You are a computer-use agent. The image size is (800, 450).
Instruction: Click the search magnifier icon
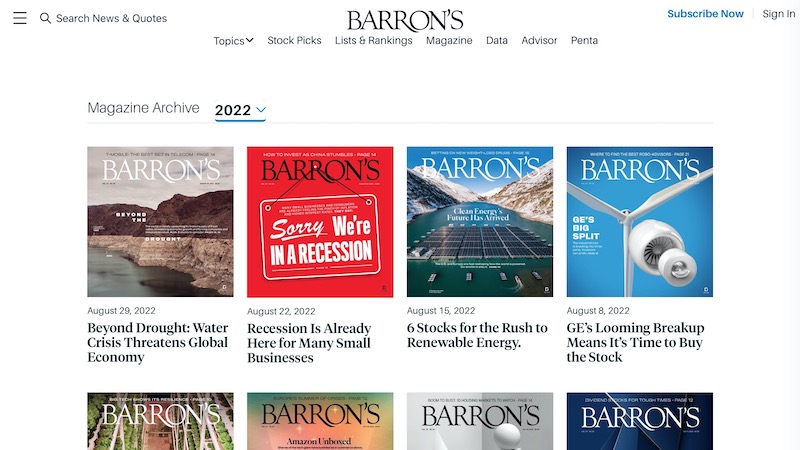(45, 18)
